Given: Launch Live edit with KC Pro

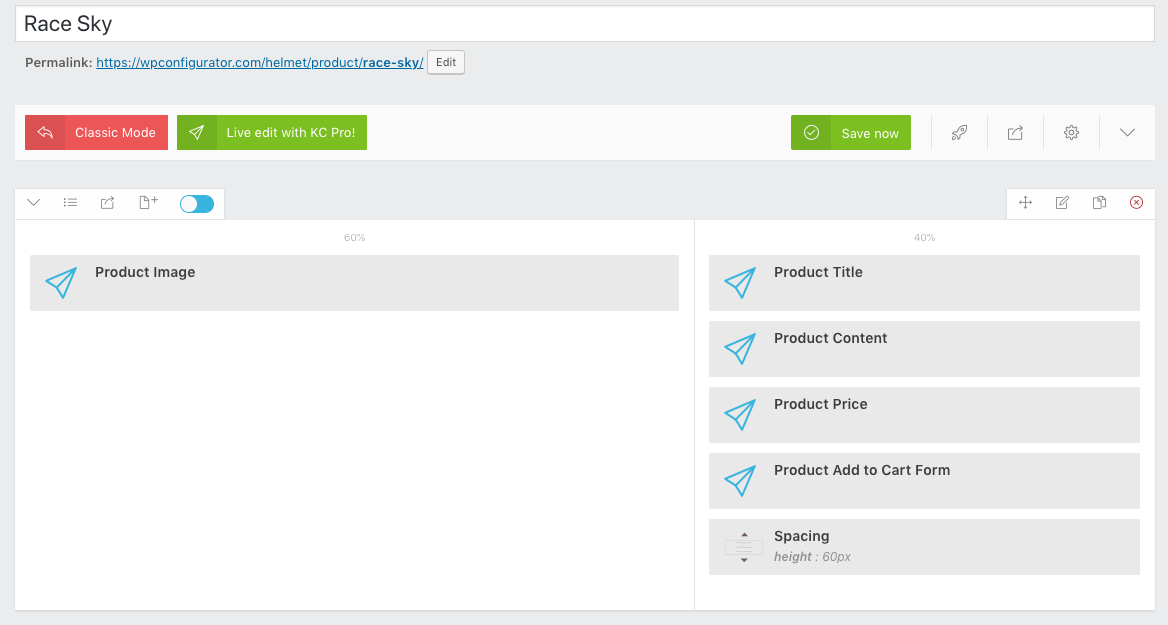Looking at the screenshot, I should pyautogui.click(x=272, y=133).
